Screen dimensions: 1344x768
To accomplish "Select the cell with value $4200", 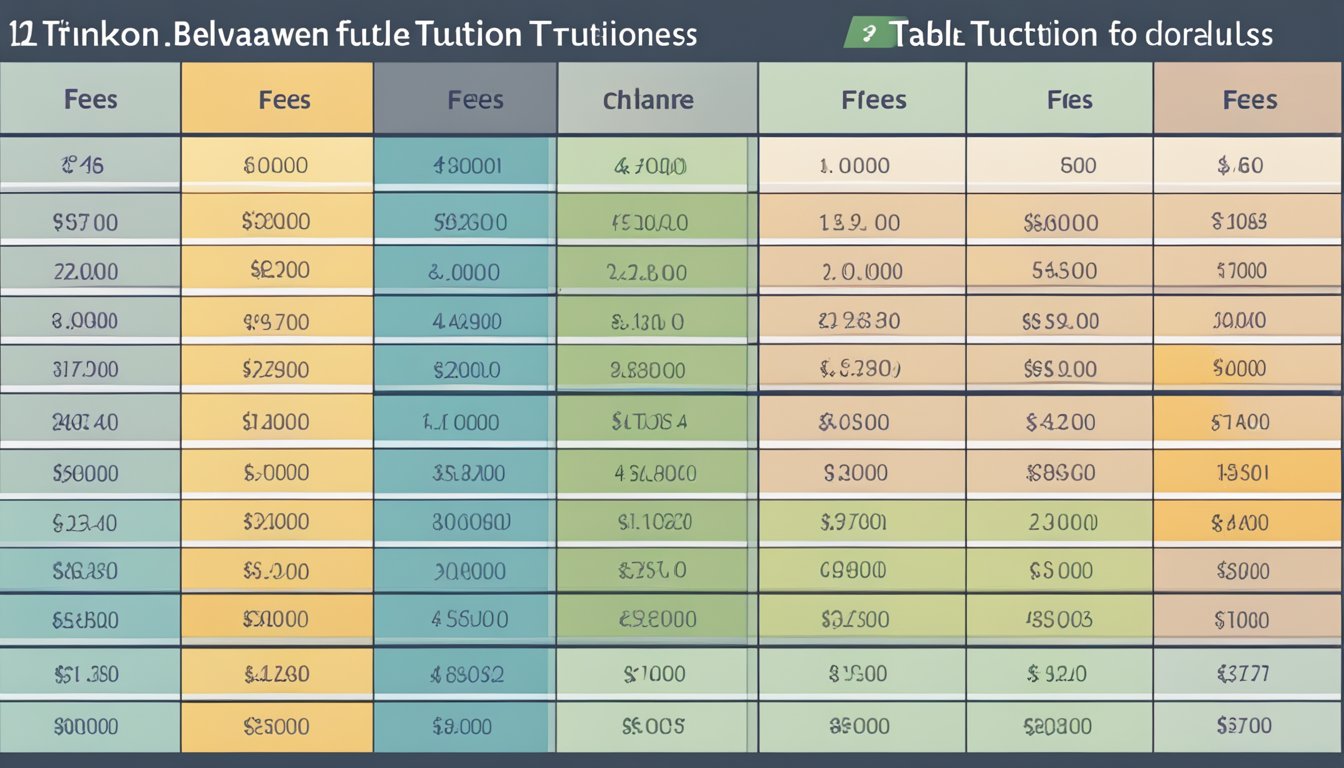I will pos(1060,422).
